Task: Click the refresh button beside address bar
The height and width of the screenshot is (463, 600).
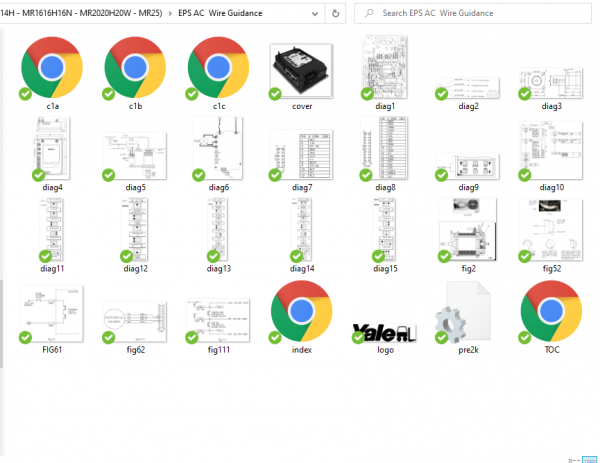Action: pyautogui.click(x=335, y=13)
